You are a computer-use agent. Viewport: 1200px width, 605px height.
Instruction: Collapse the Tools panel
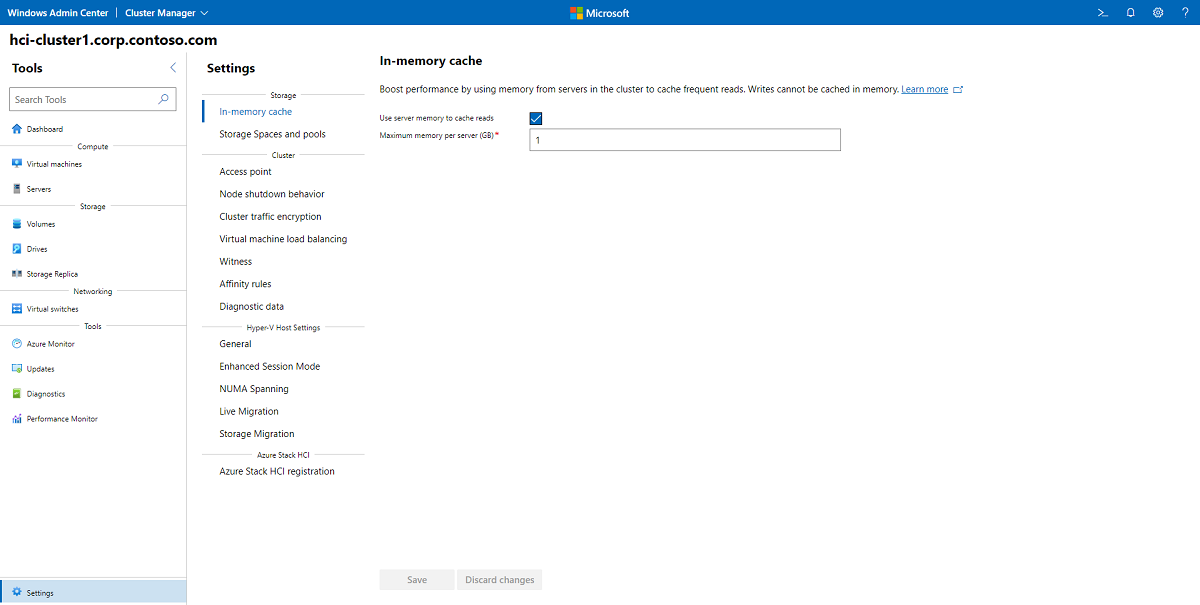tap(172, 68)
